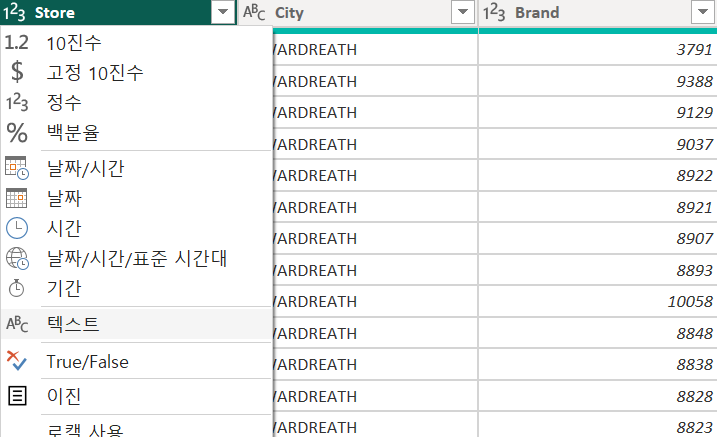Click the Store column data type icon
Screen dimensions: 717x437
15,12
